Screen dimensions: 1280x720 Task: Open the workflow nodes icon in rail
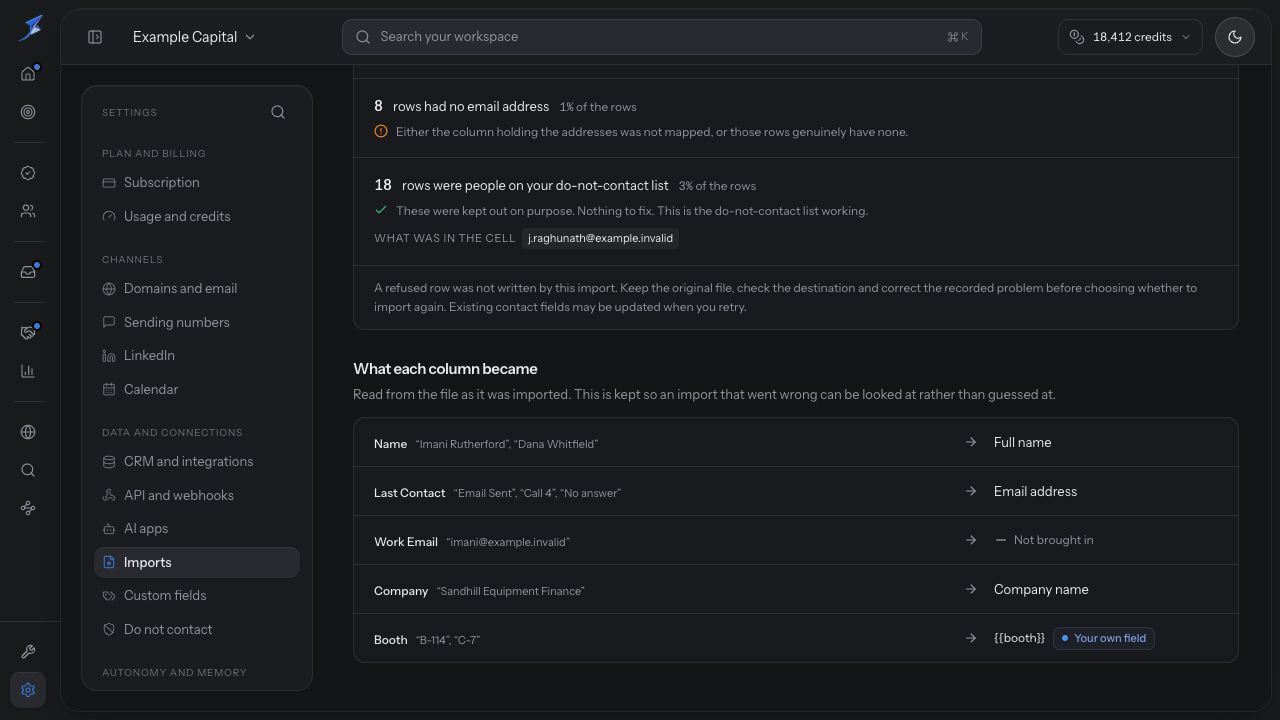click(x=28, y=508)
